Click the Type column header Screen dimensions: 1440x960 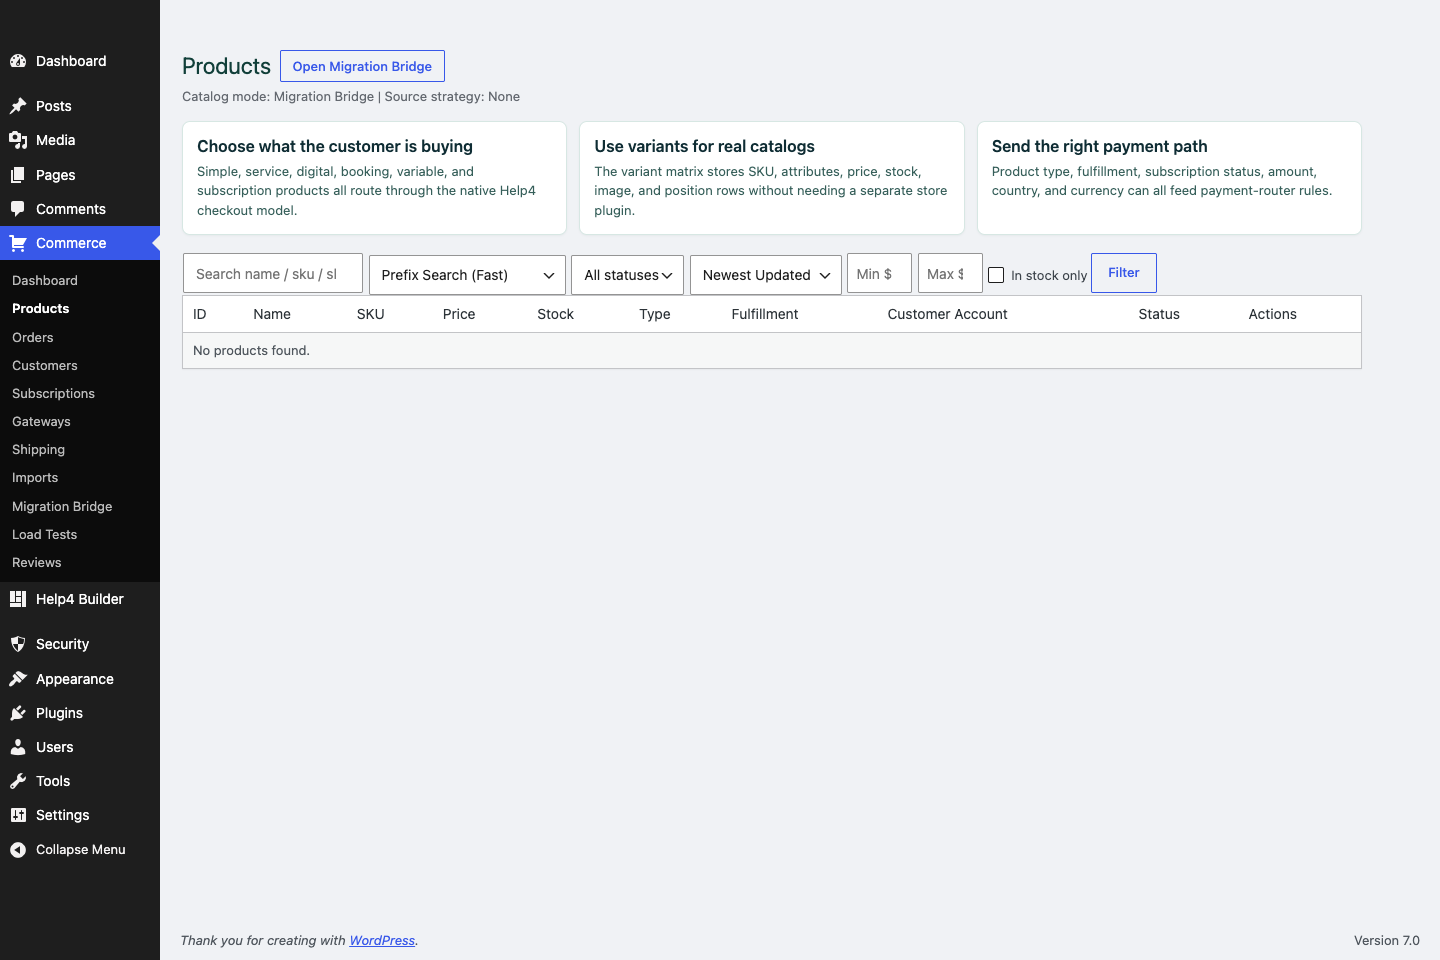tap(655, 314)
